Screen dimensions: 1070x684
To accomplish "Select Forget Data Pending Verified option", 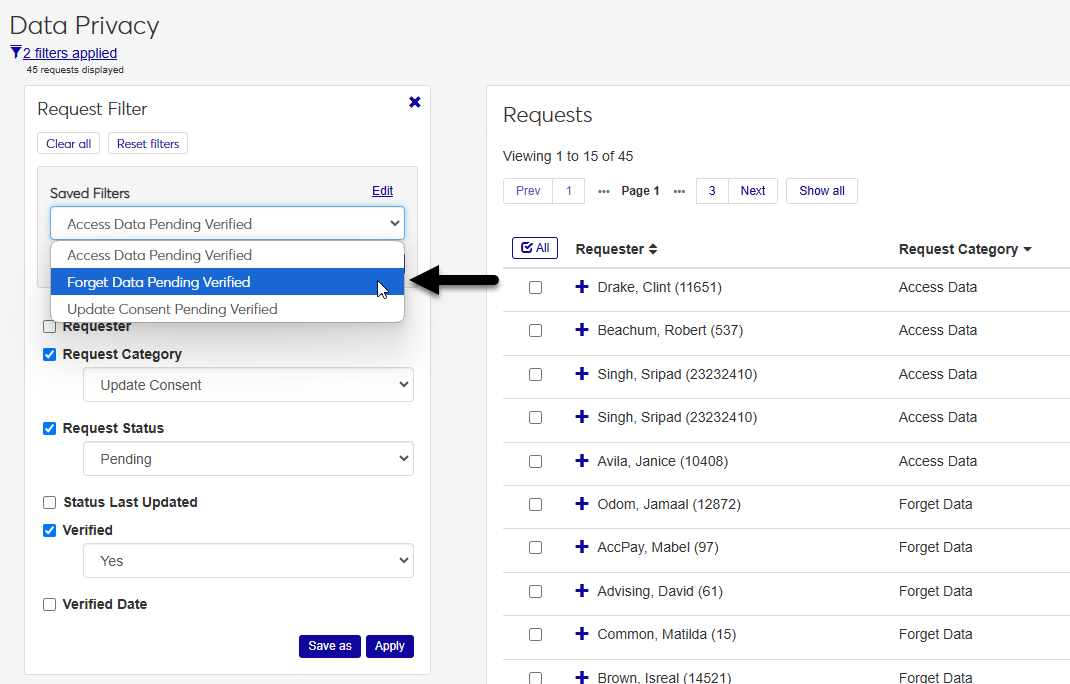I will [227, 282].
